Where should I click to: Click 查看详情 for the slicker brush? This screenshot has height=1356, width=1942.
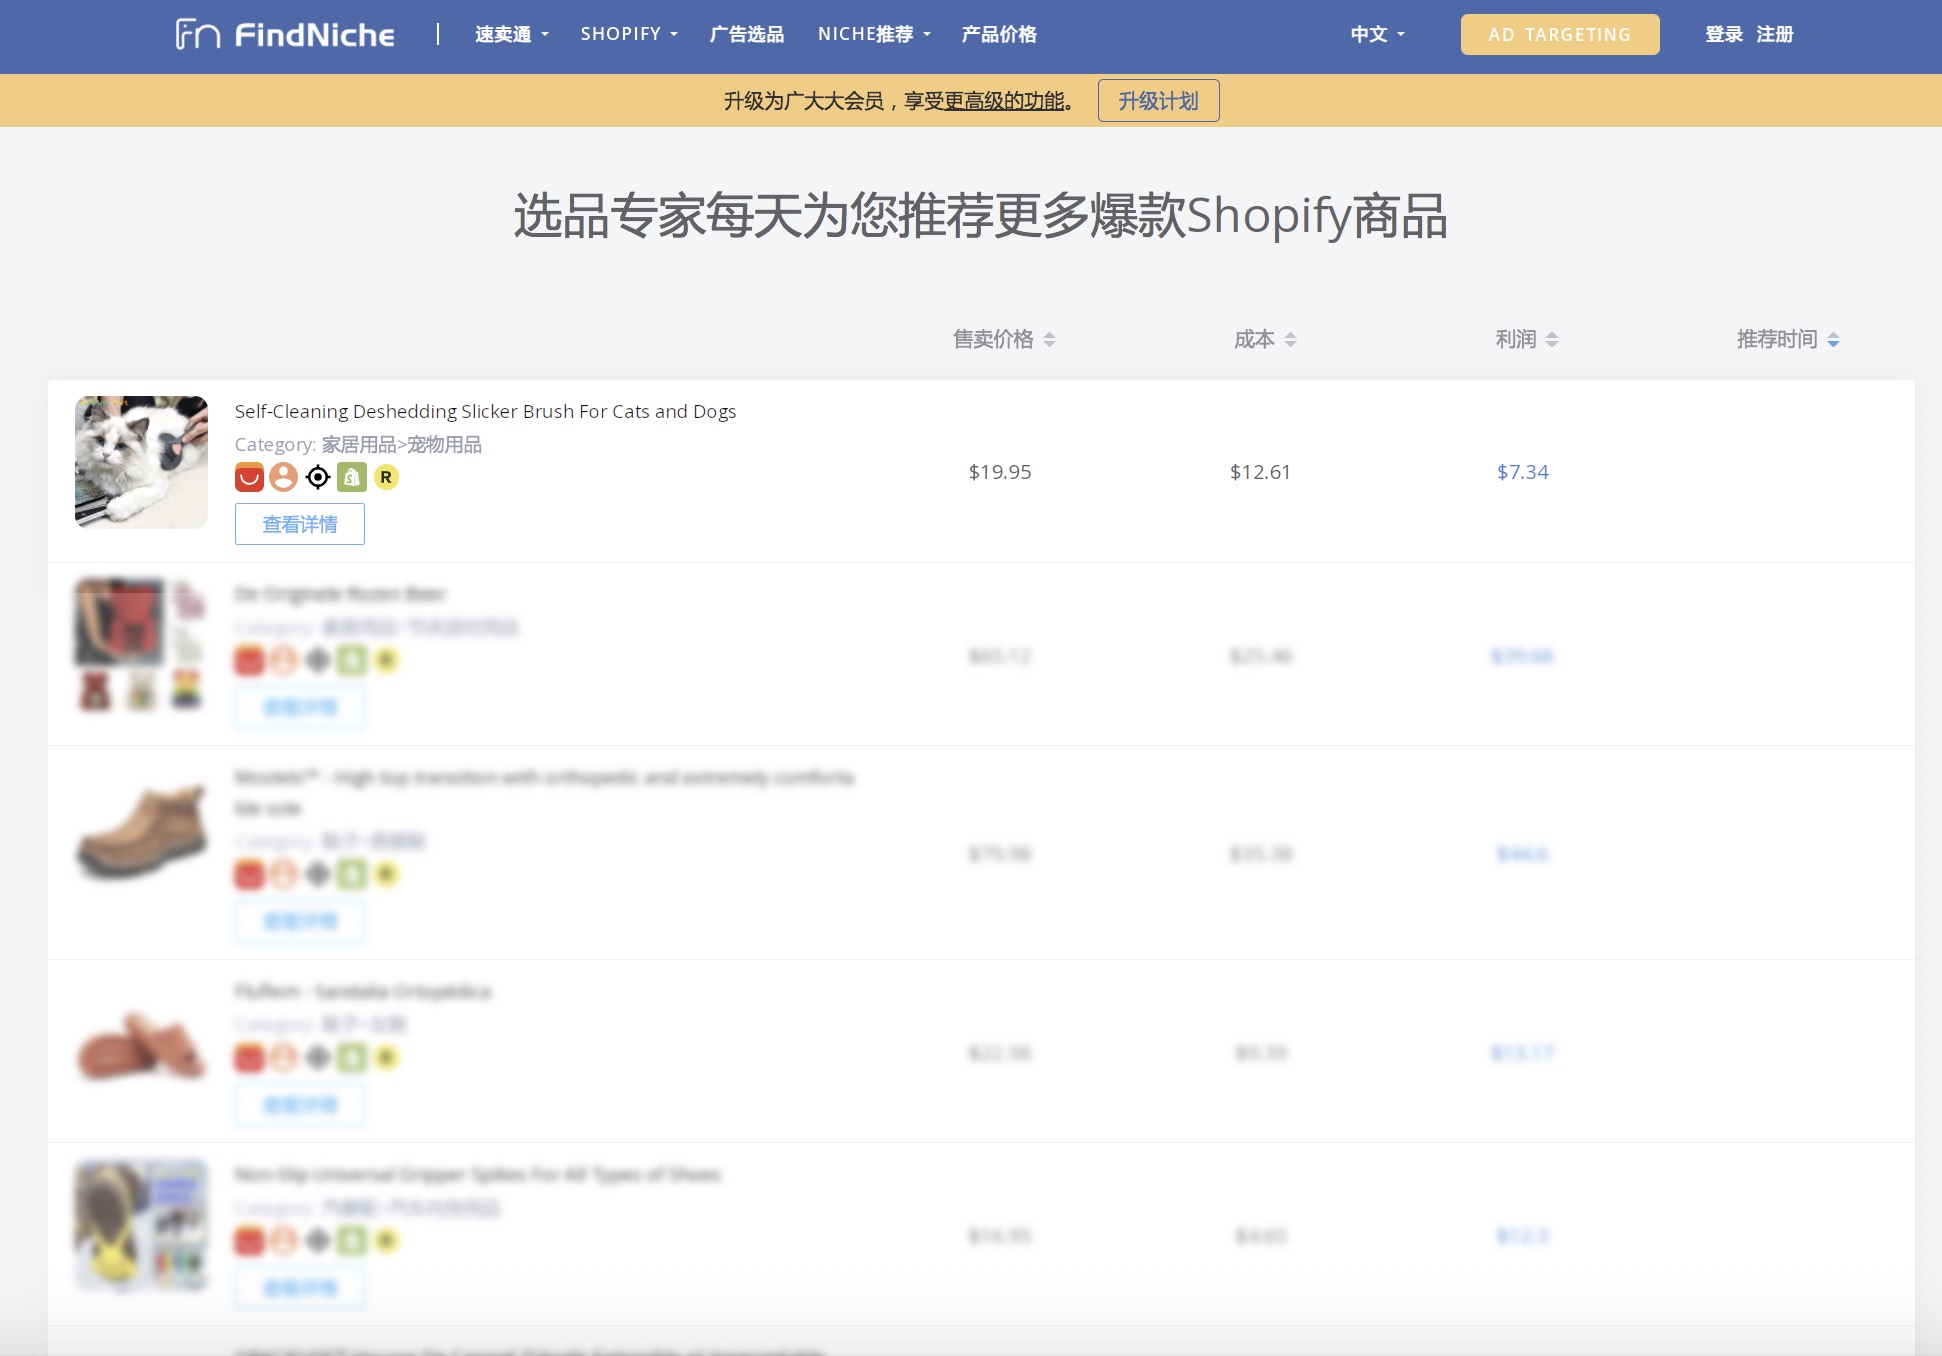coord(300,525)
